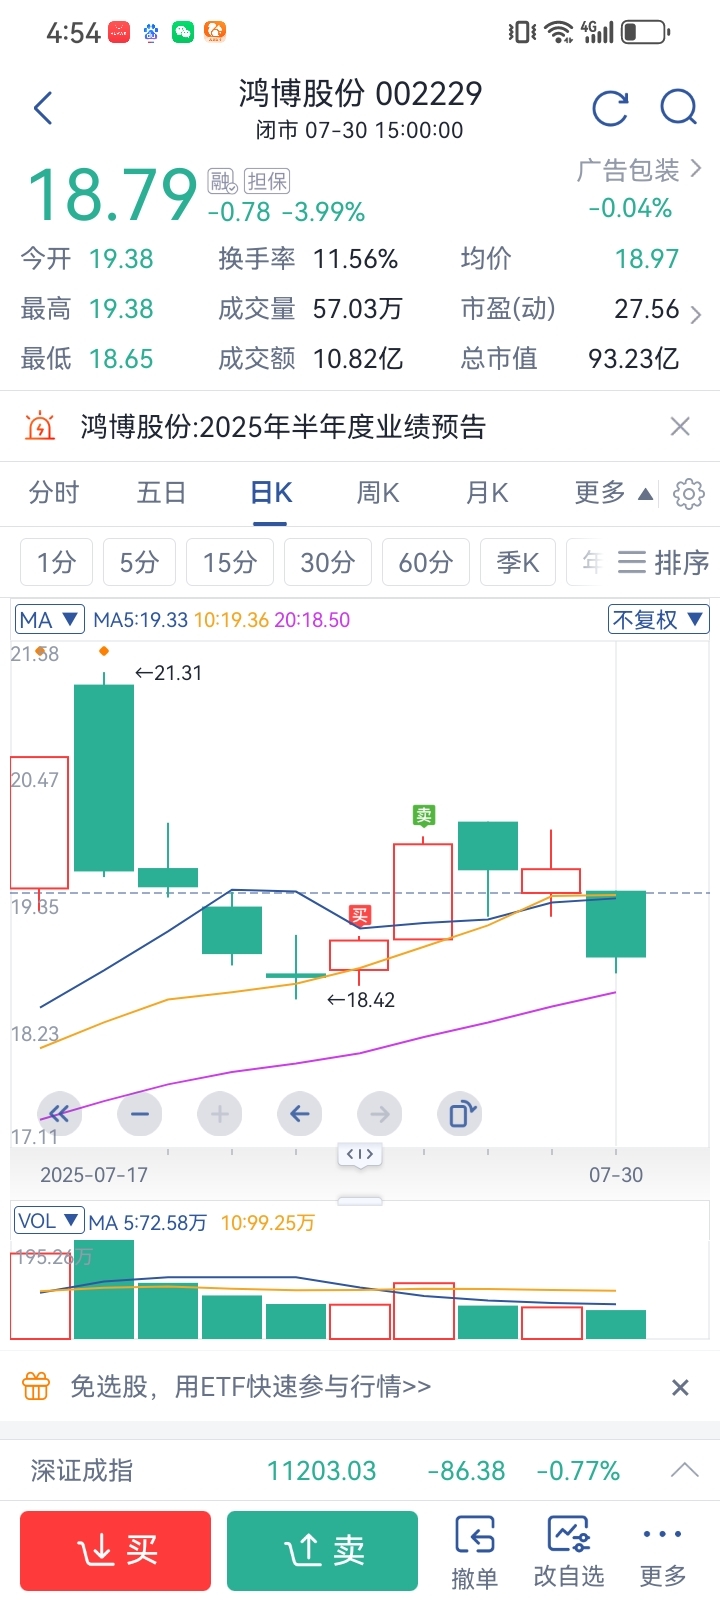This screenshot has height=1600, width=720.
Task: Tap the red 买 buy button
Action: click(116, 1551)
